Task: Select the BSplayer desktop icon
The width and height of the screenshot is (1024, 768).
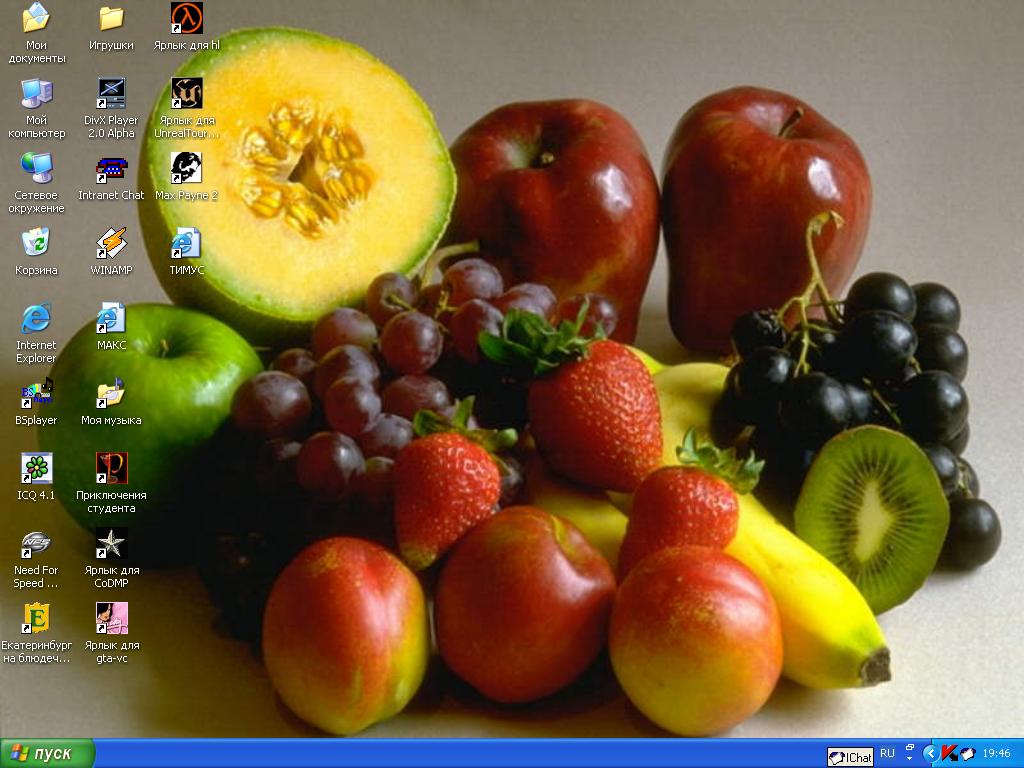Action: [36, 393]
